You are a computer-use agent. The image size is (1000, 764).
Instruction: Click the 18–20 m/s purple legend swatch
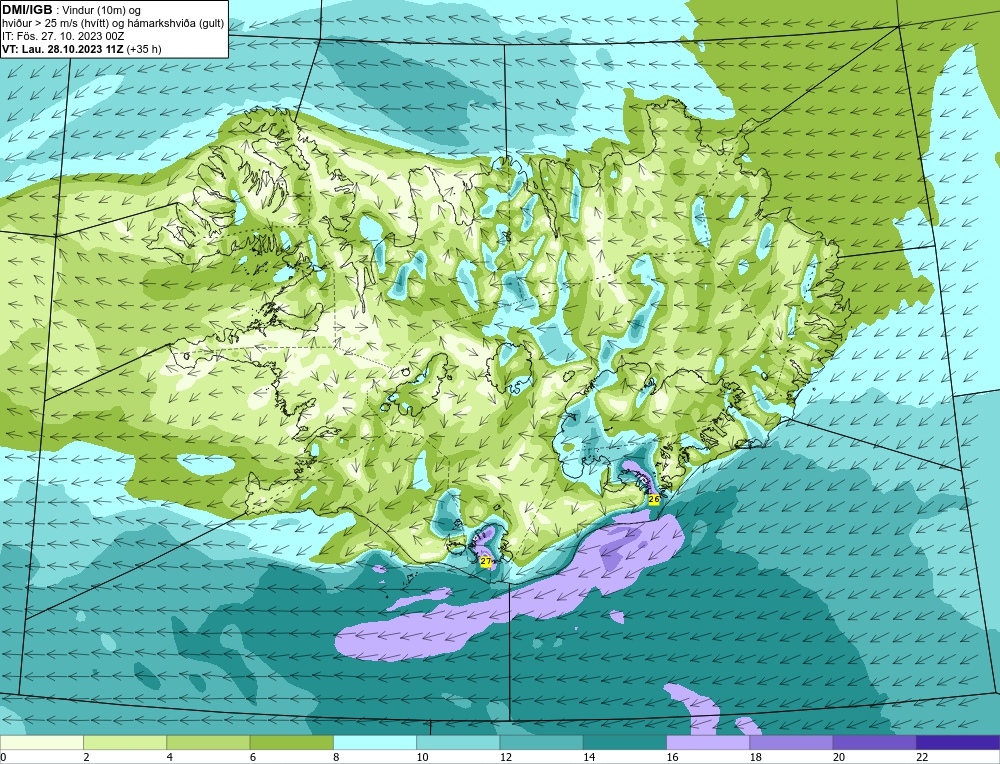[x=791, y=742]
